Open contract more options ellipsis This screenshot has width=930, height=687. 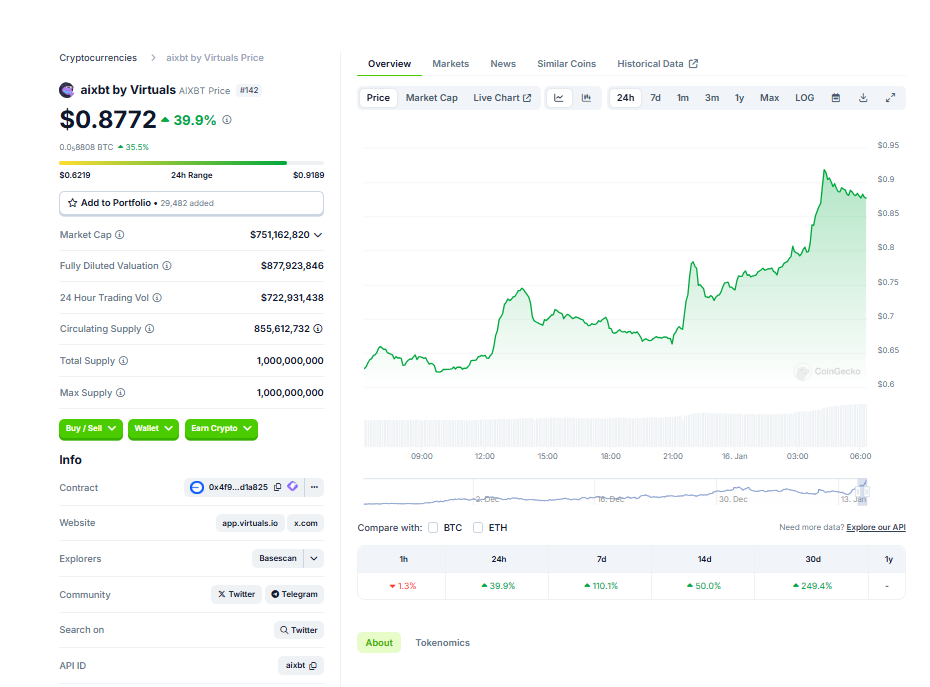coord(314,487)
